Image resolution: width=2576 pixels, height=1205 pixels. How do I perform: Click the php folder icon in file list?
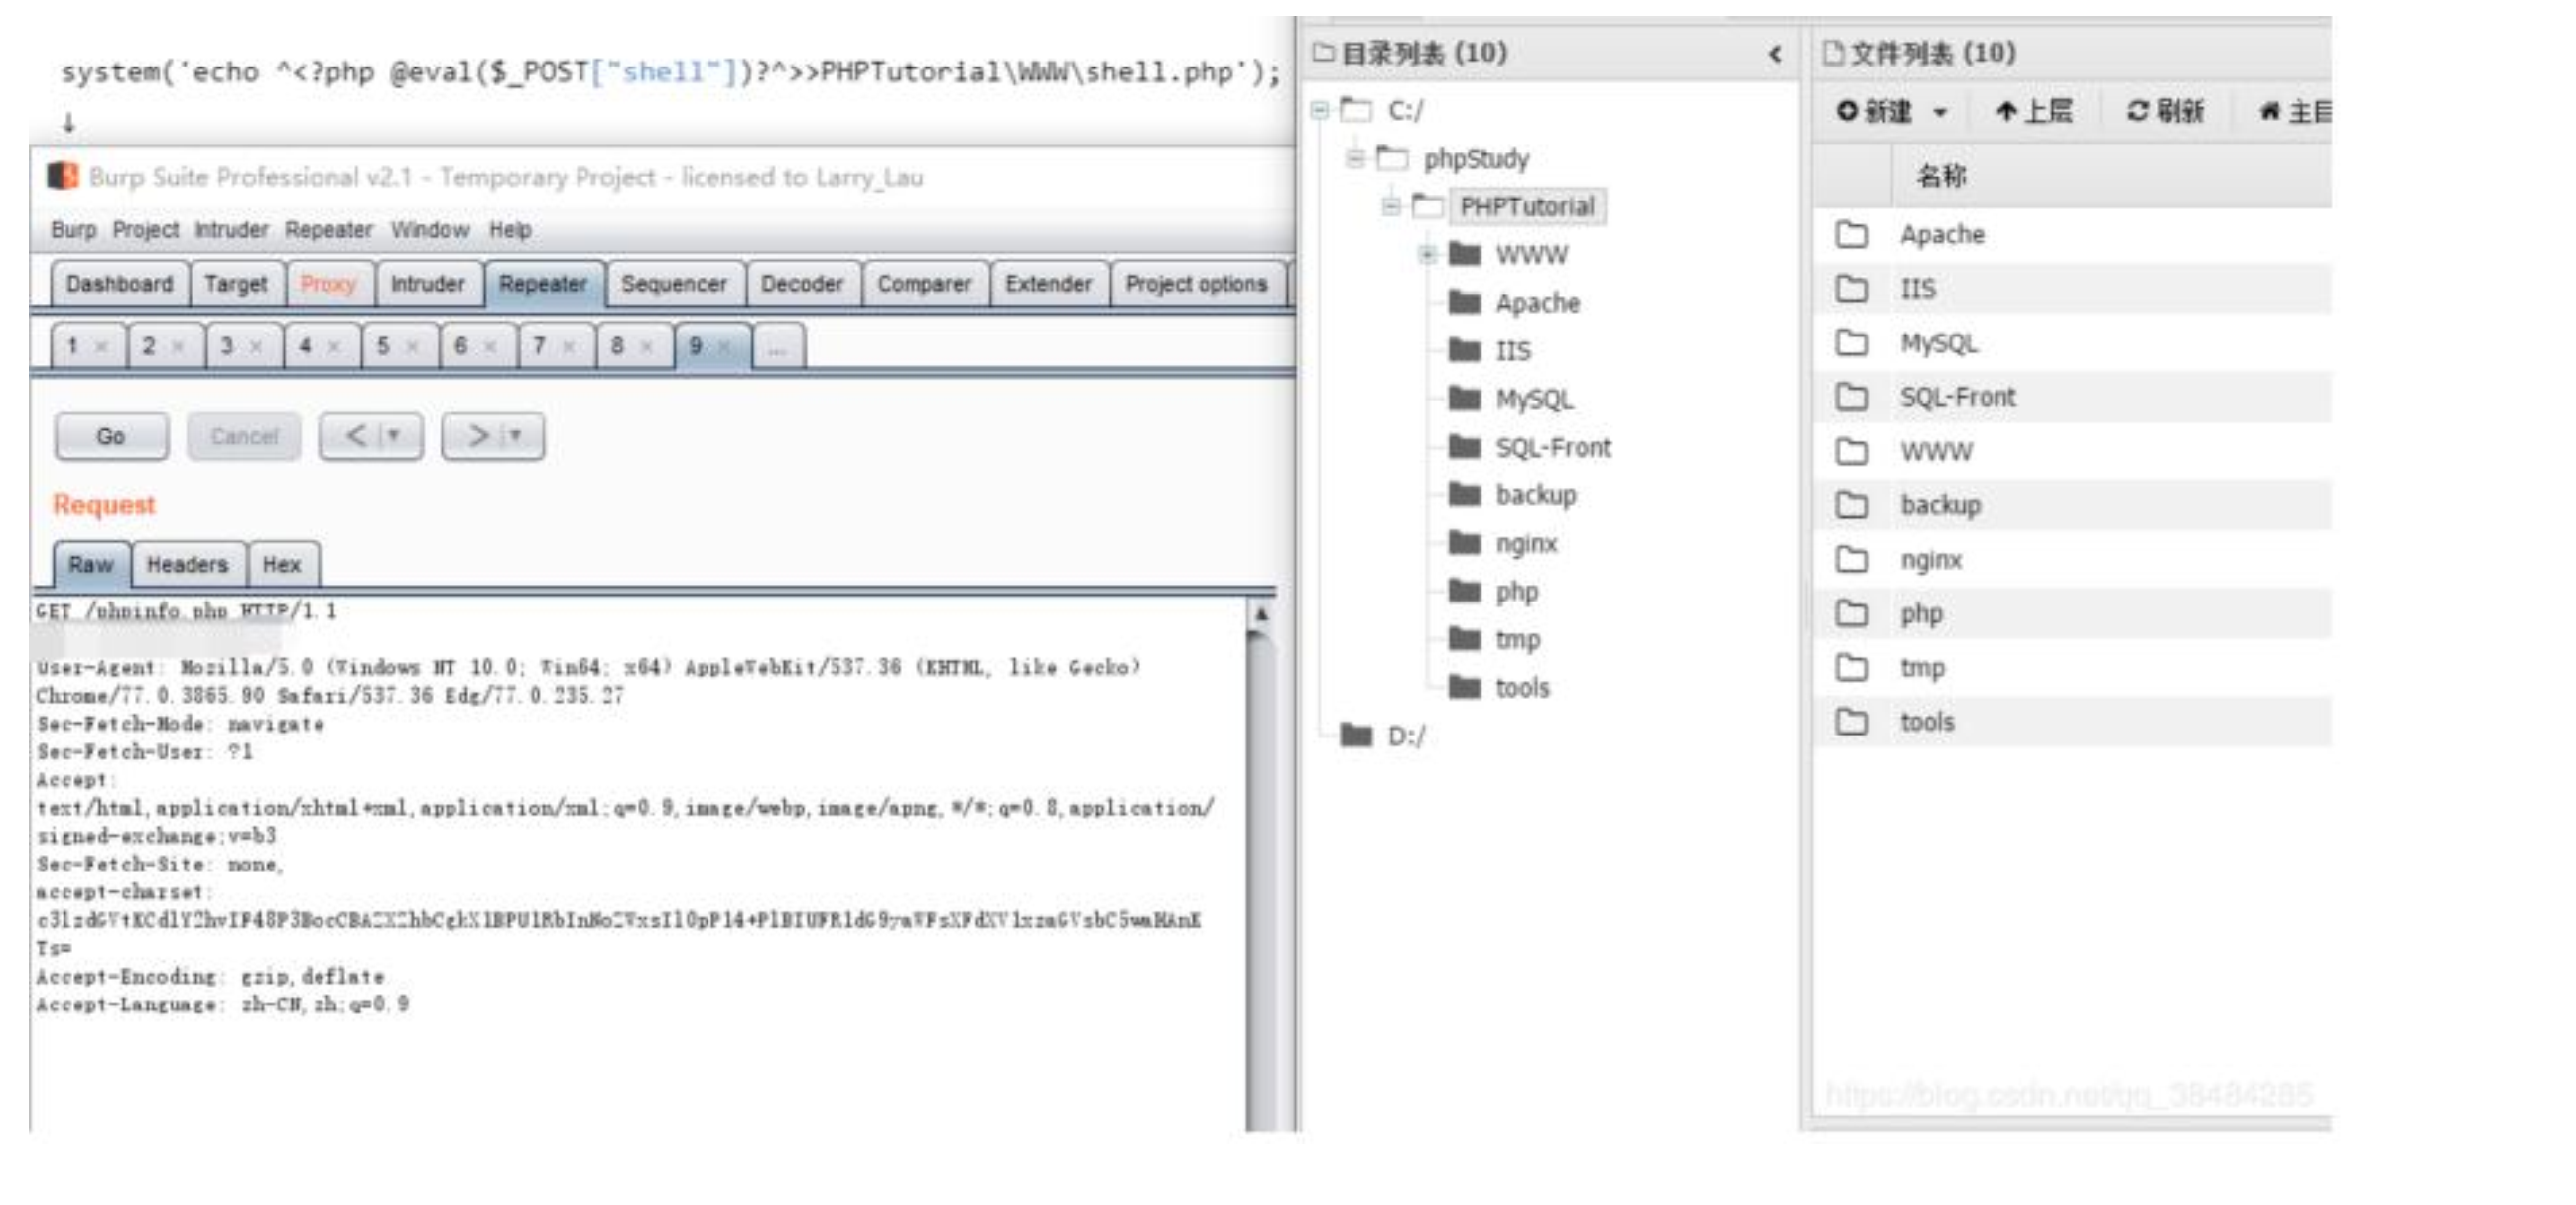1851,613
